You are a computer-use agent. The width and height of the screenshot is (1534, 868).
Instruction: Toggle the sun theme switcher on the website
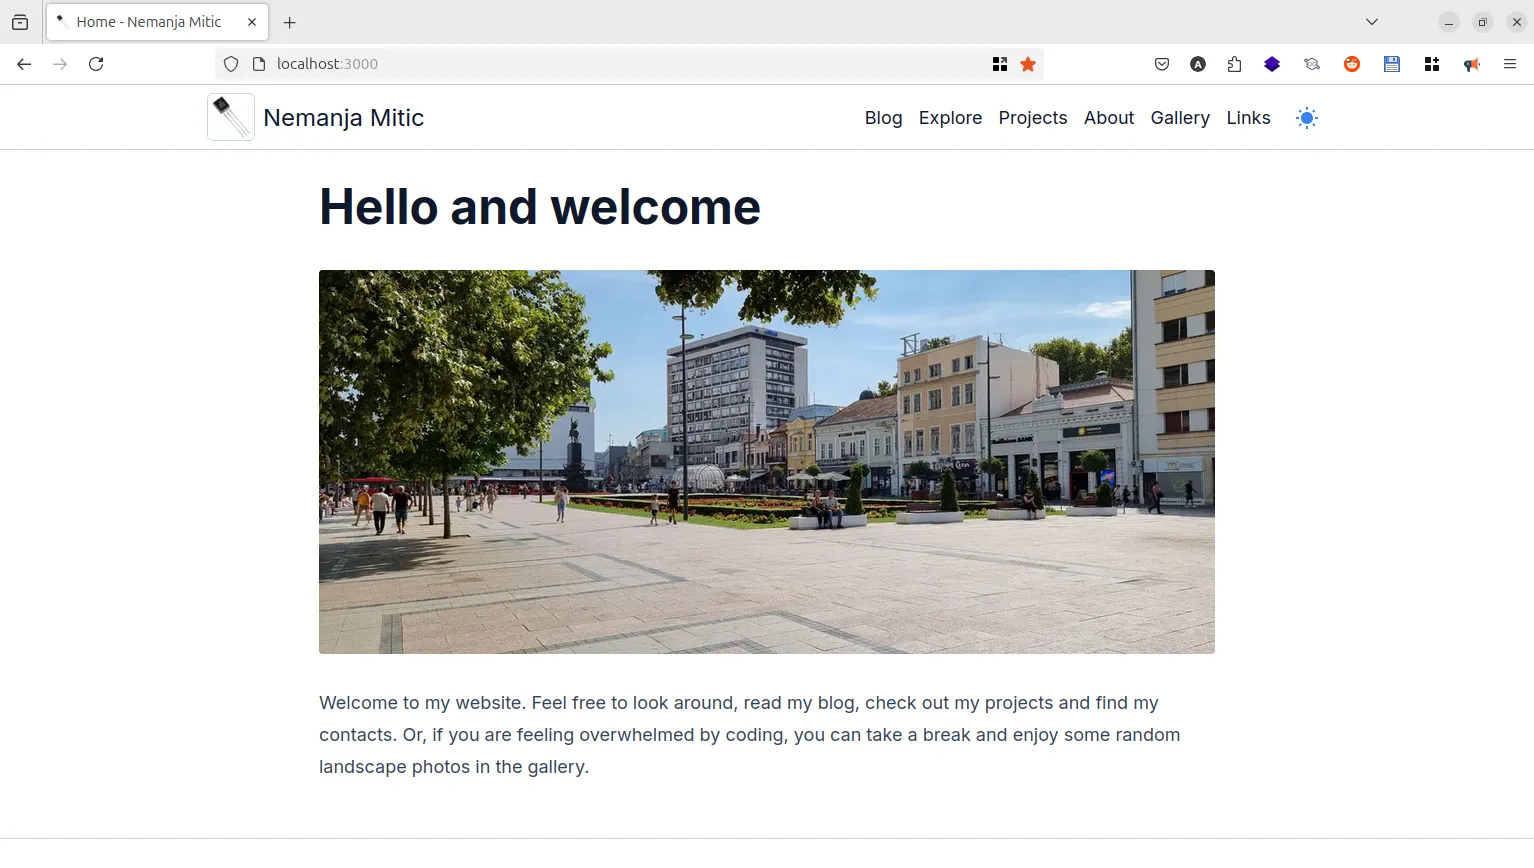point(1306,117)
